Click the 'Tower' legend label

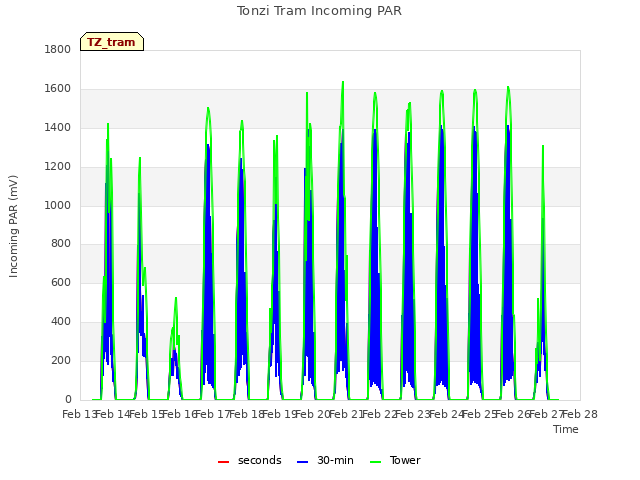pyautogui.click(x=405, y=460)
